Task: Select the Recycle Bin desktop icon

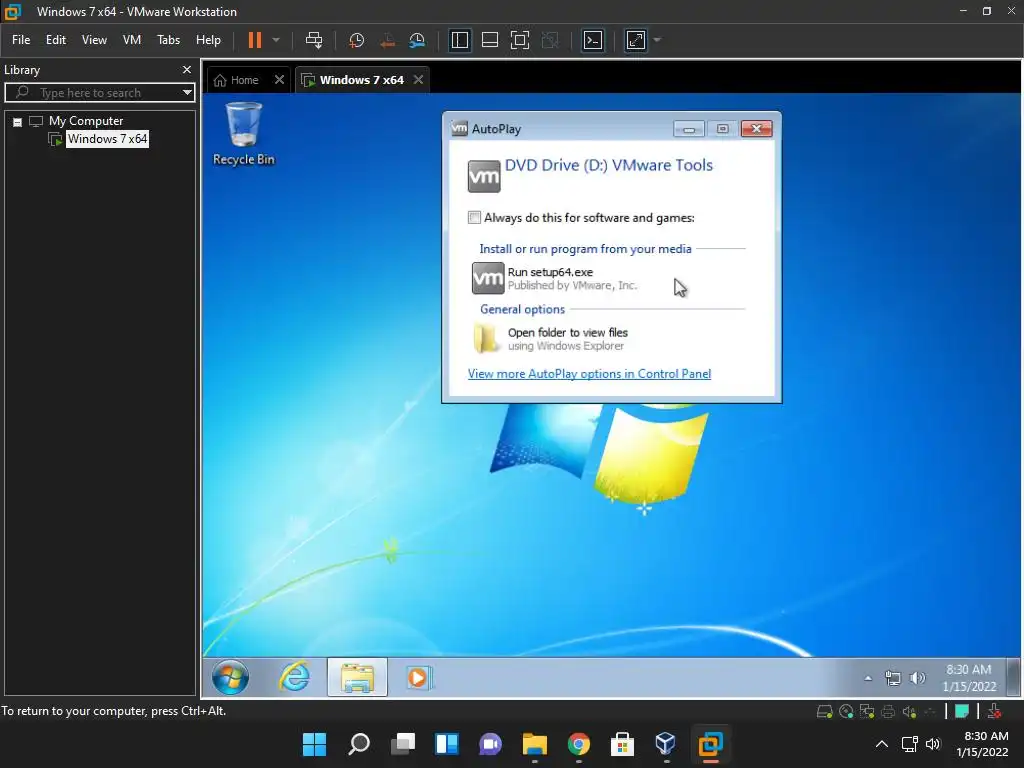Action: pyautogui.click(x=244, y=134)
